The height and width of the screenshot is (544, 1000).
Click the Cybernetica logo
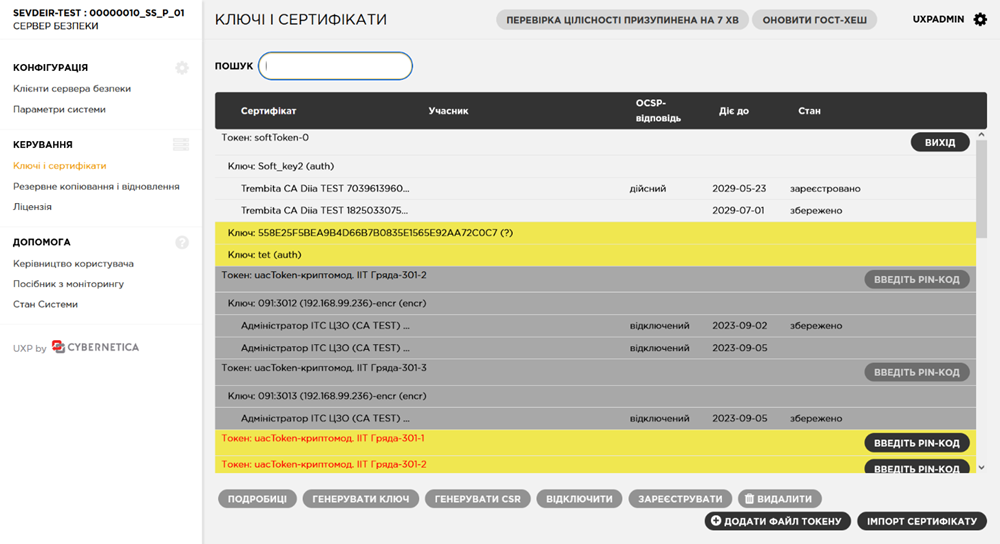96,348
